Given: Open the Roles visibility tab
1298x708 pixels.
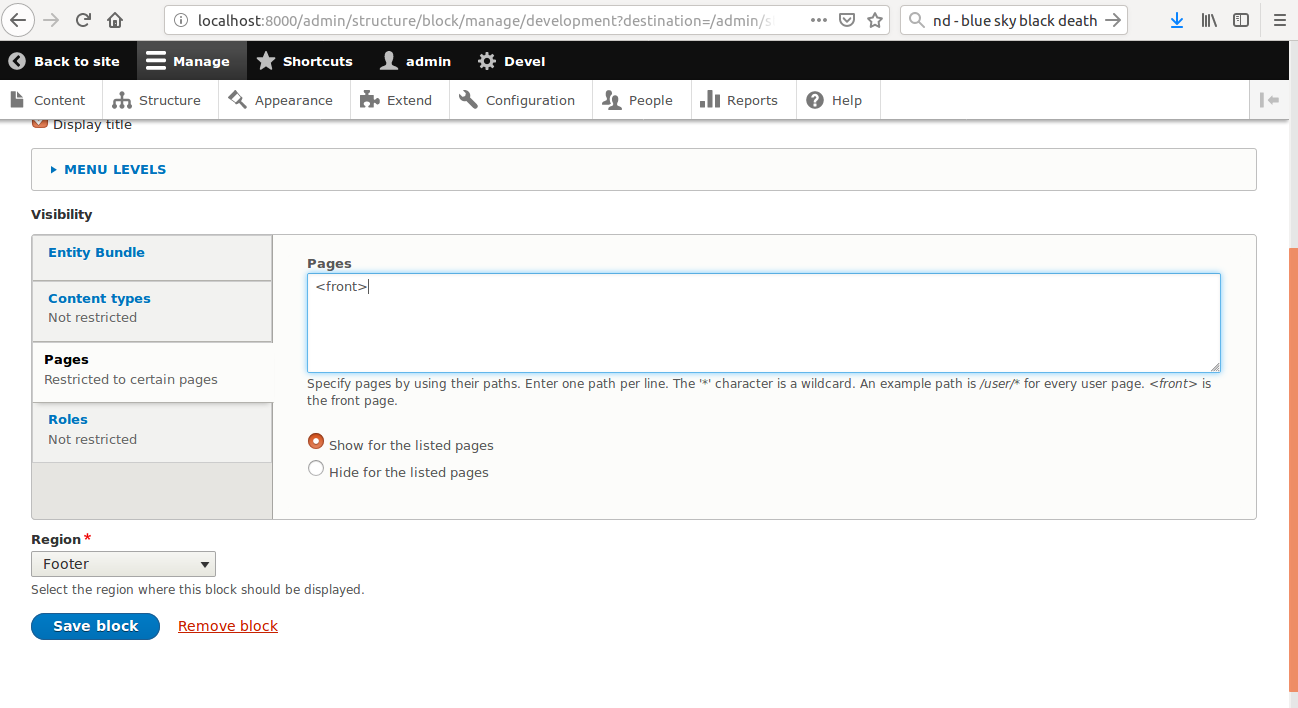Looking at the screenshot, I should pyautogui.click(x=67, y=419).
